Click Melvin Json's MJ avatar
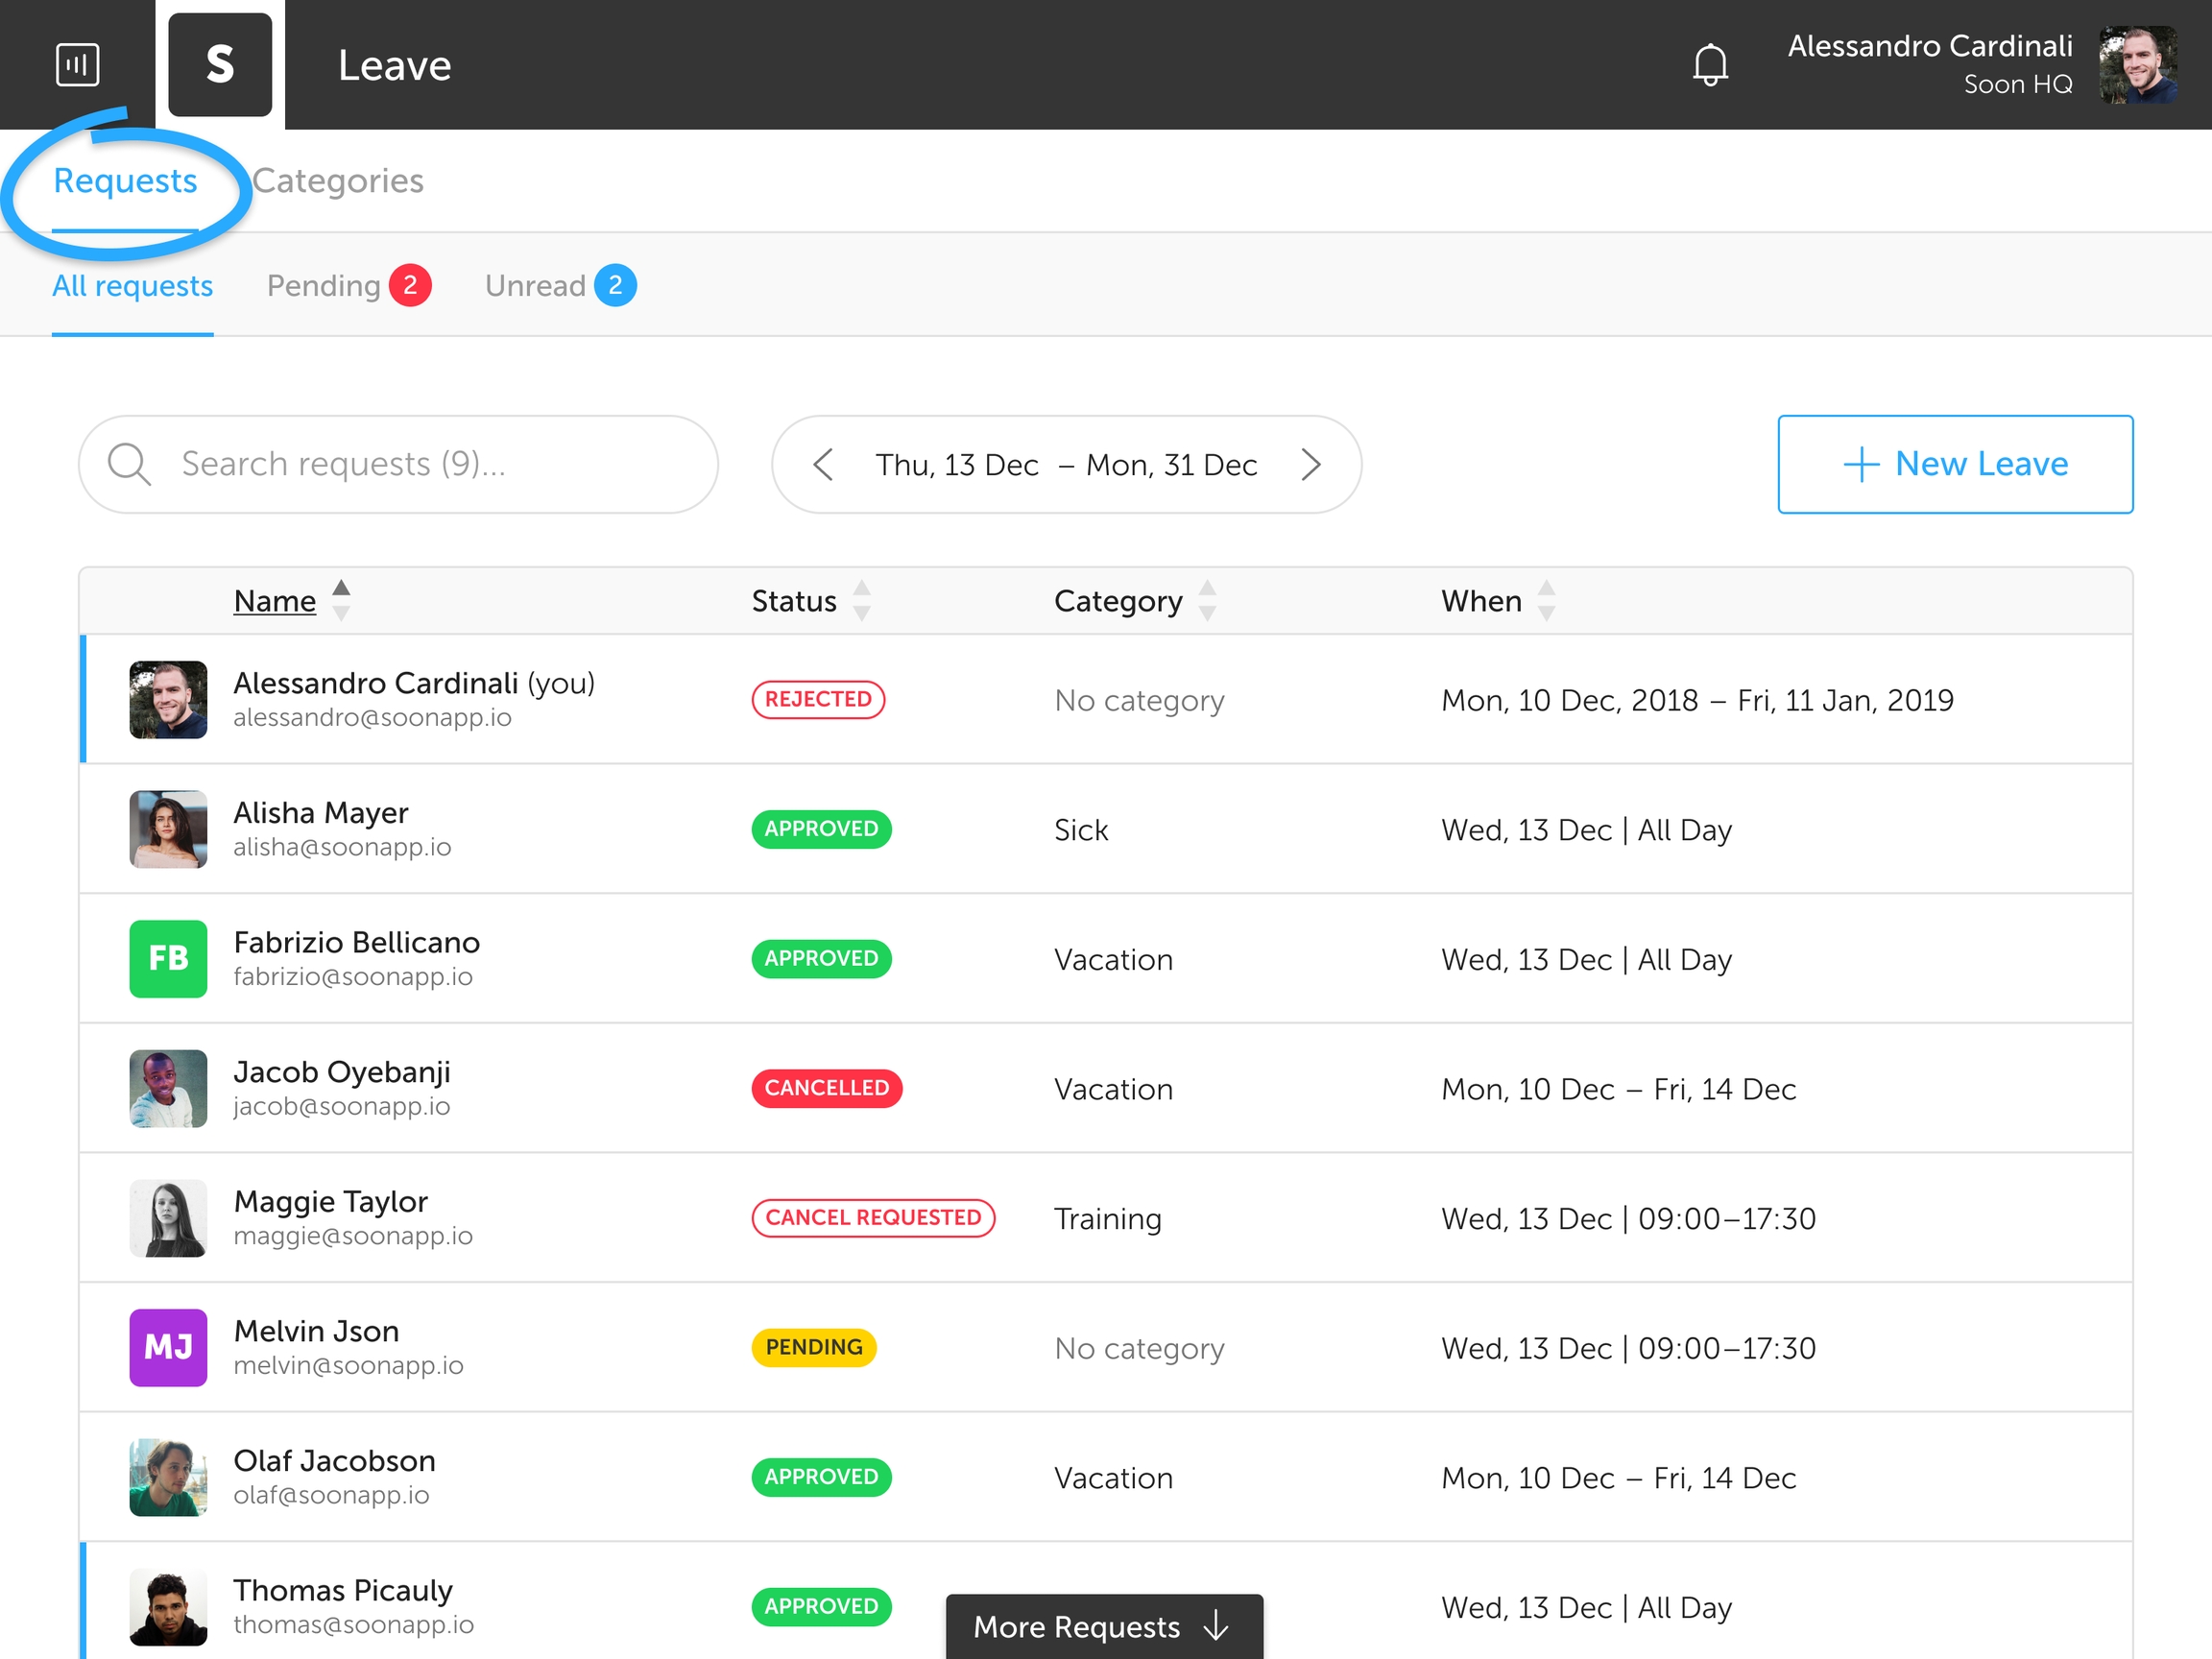 click(x=168, y=1347)
